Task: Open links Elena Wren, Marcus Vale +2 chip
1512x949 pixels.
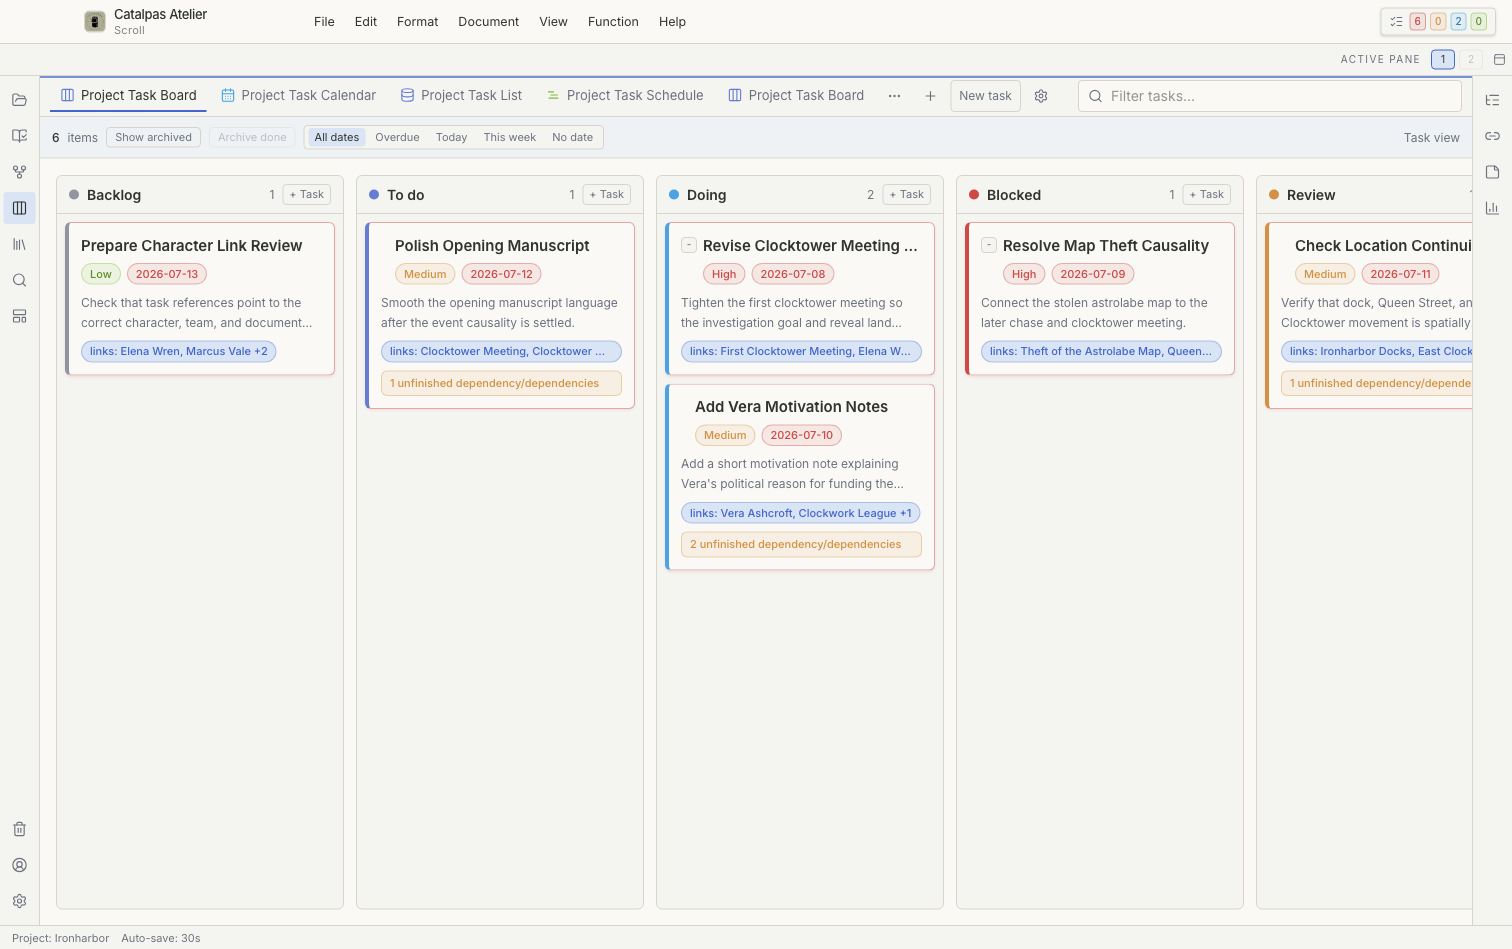Action: coord(179,351)
